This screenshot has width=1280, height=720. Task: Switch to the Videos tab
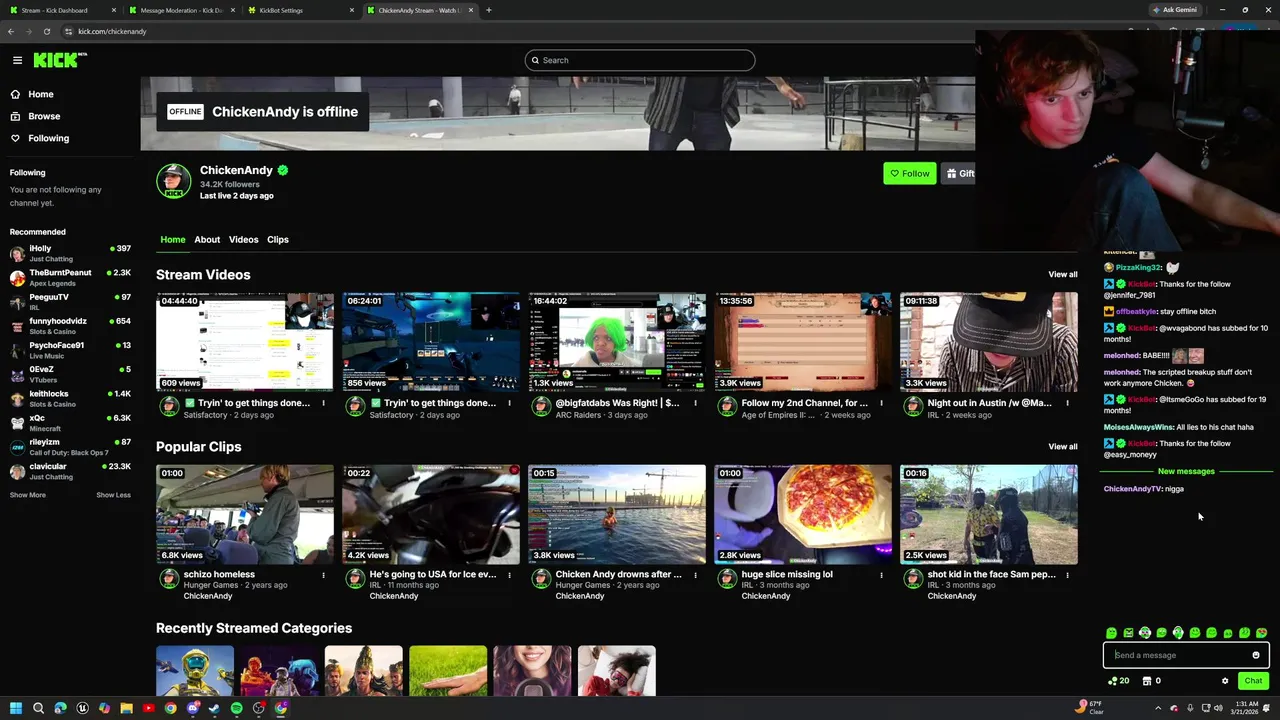click(243, 239)
